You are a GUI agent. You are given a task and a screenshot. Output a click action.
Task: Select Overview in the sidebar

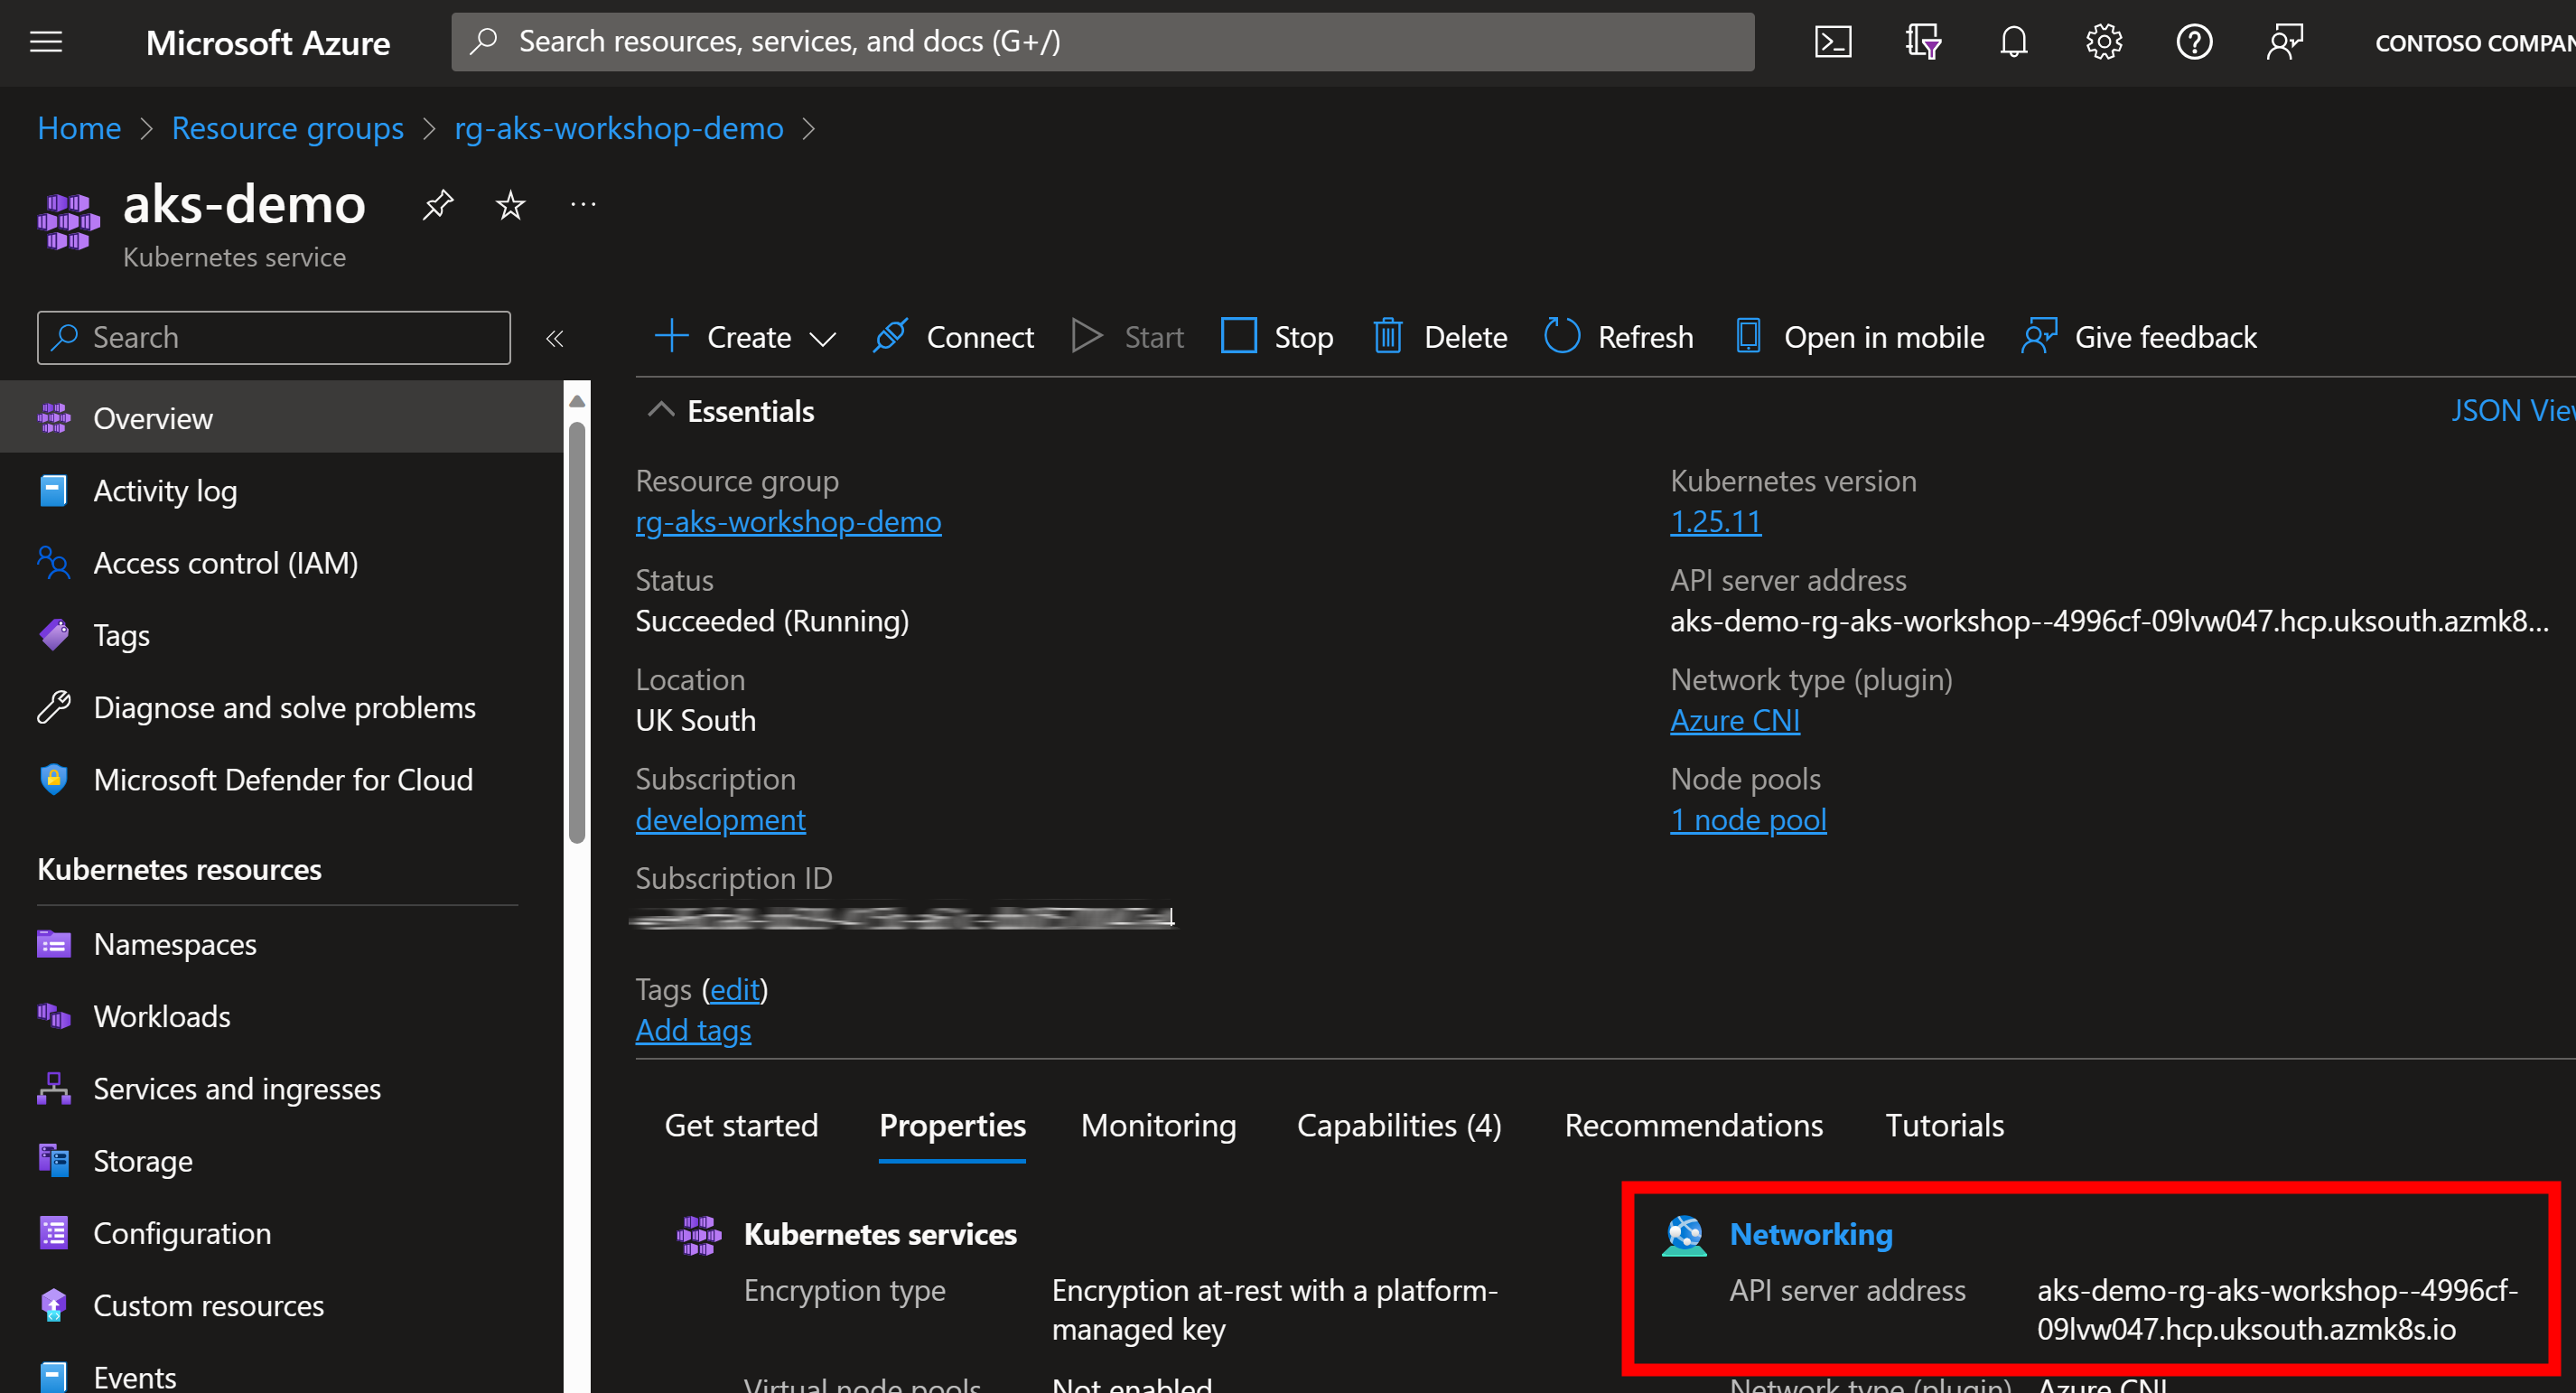(280, 418)
